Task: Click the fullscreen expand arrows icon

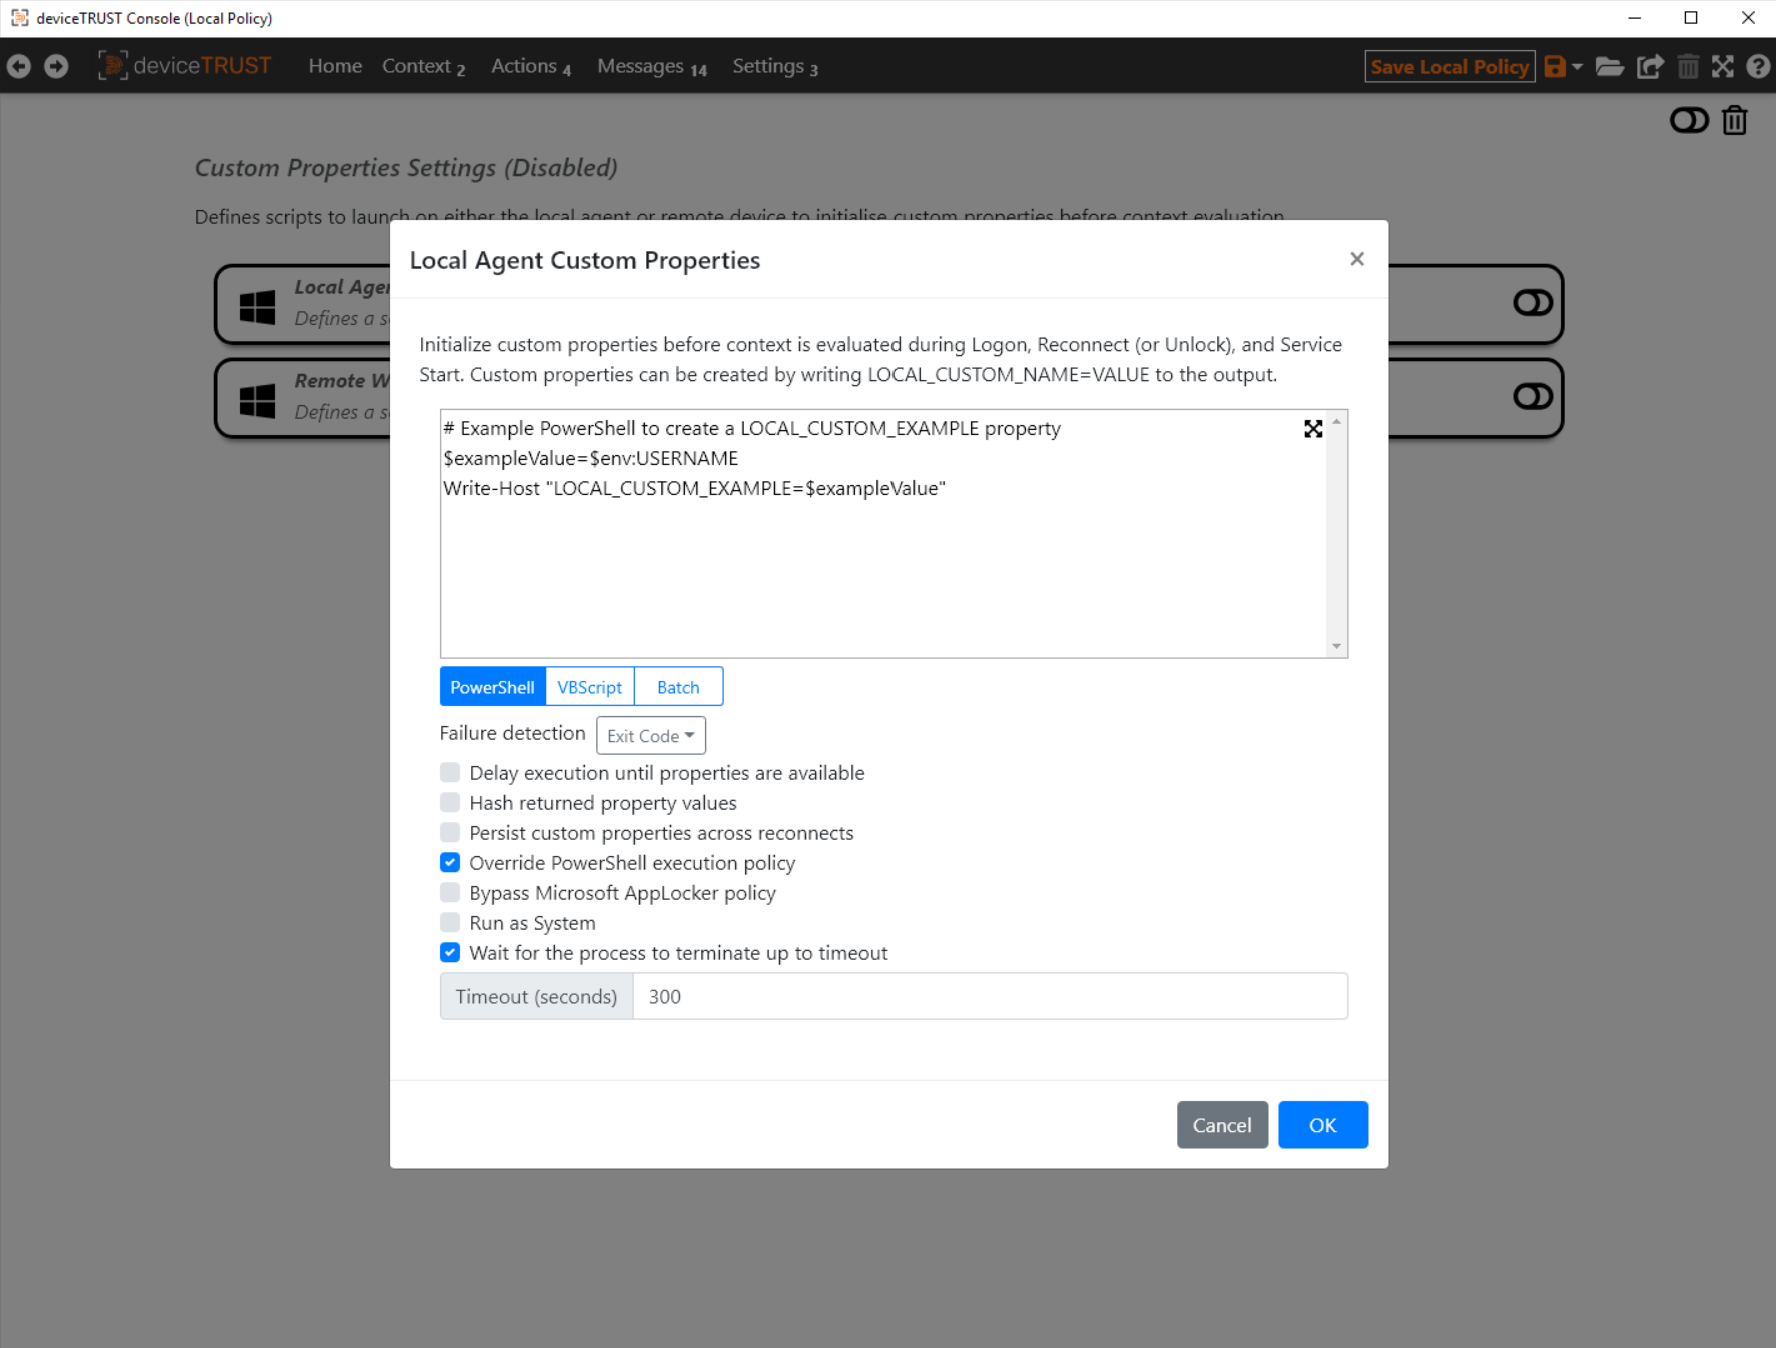Action: tap(1723, 66)
